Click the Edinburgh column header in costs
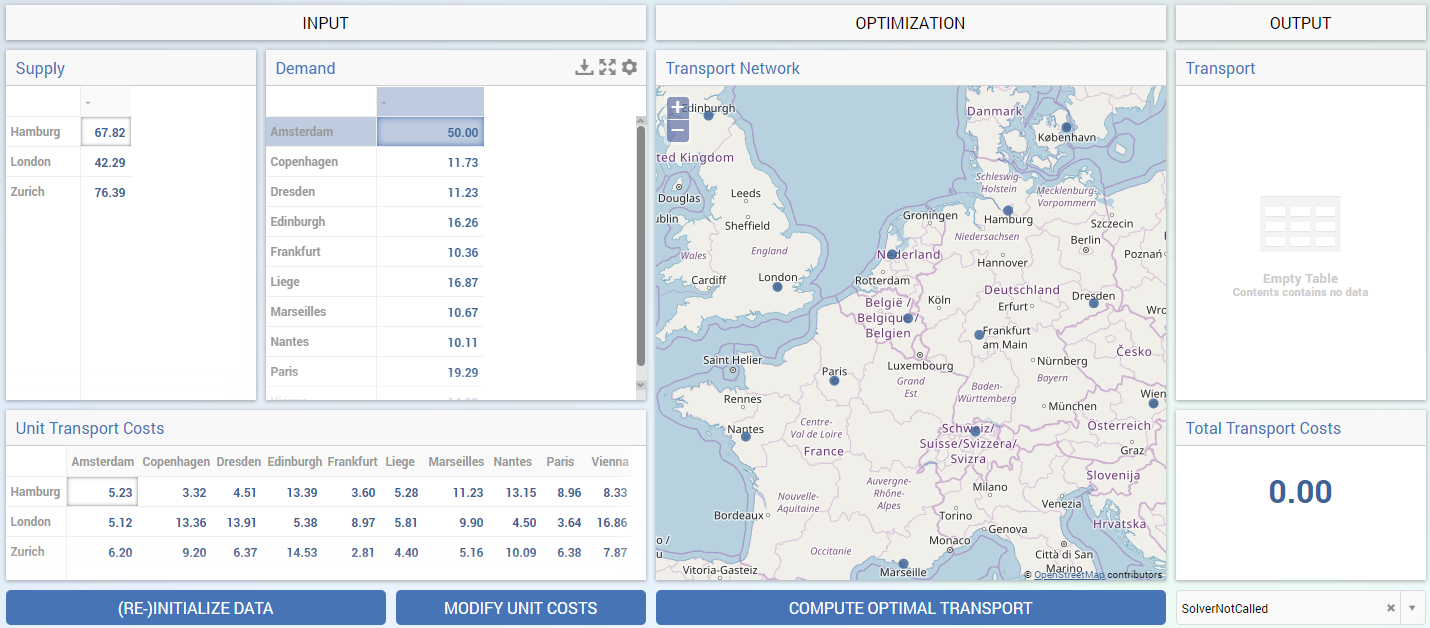Viewport: 1430px width, 628px height. pyautogui.click(x=295, y=462)
